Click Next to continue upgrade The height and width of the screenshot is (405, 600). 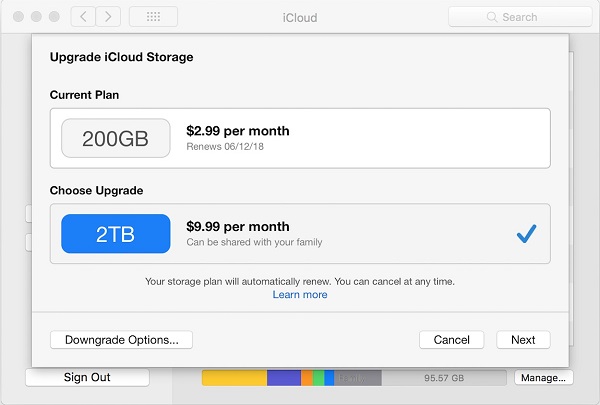[x=523, y=340]
